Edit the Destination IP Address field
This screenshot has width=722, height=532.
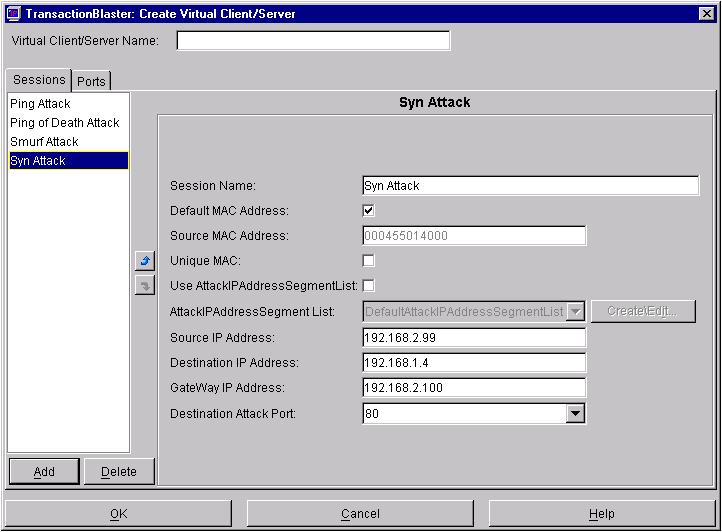474,362
